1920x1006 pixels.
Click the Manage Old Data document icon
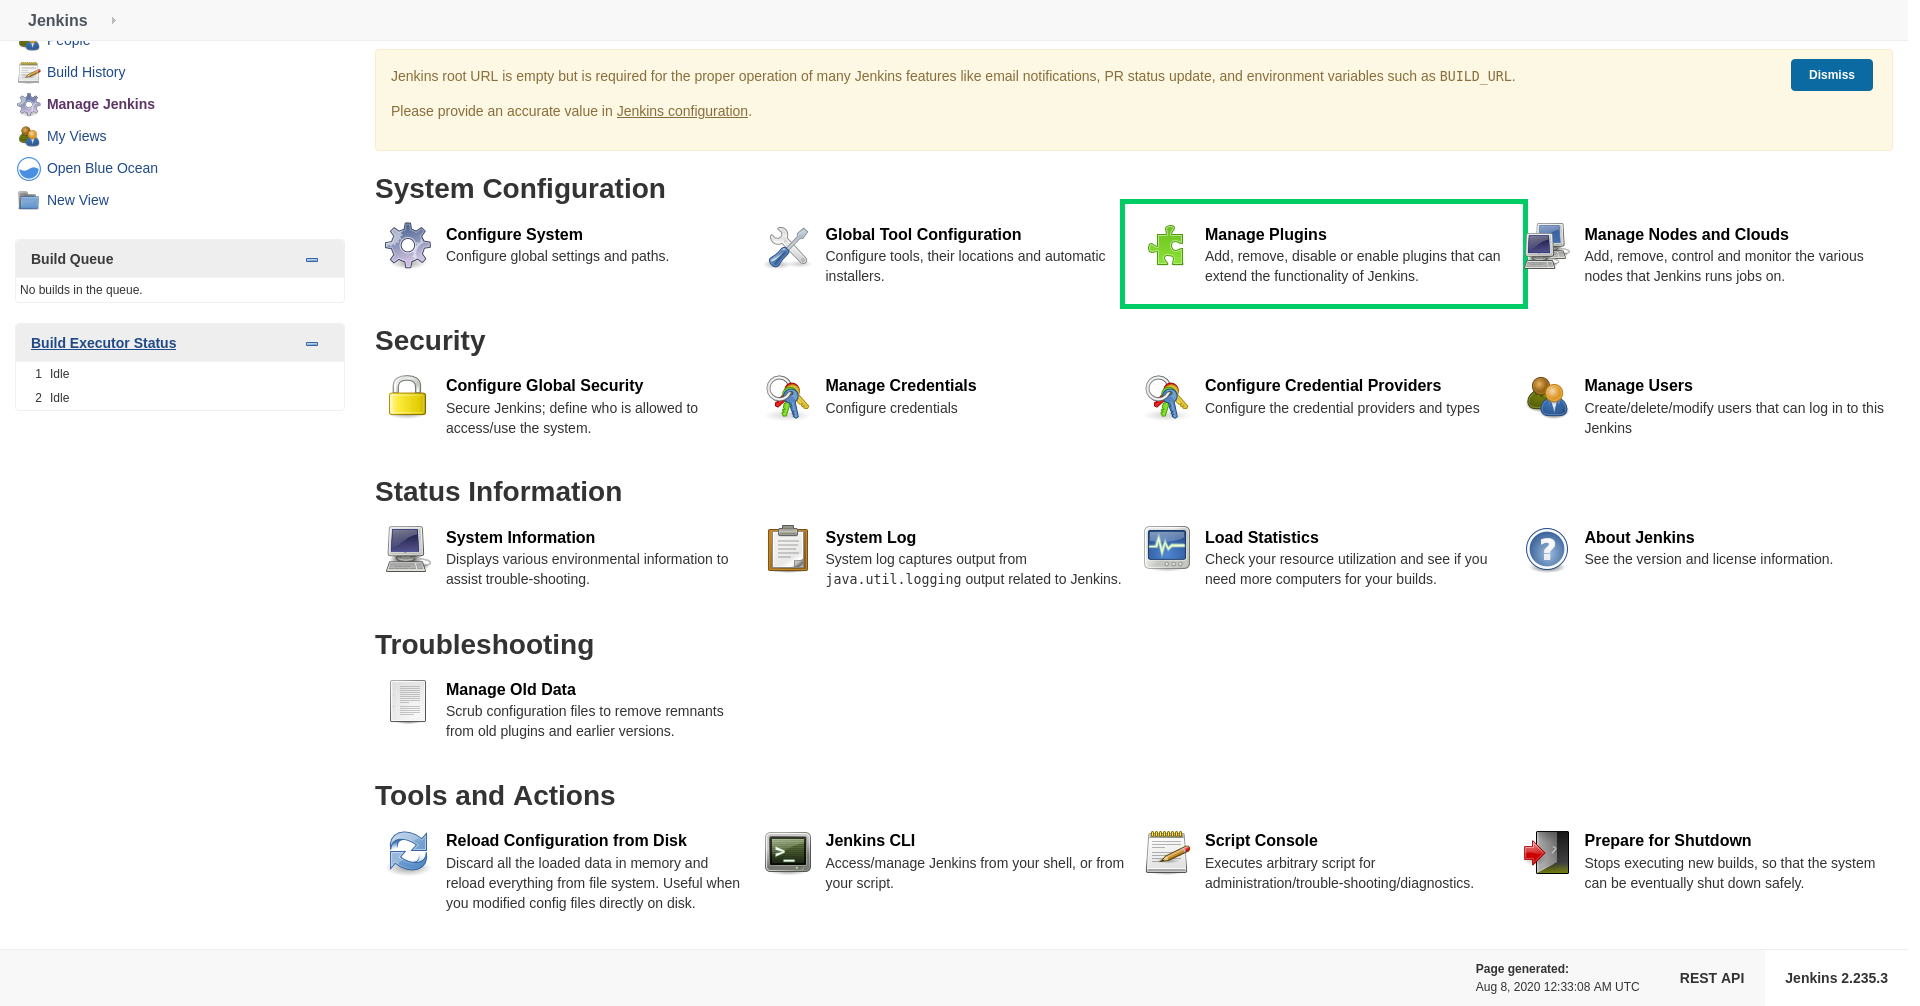408,701
